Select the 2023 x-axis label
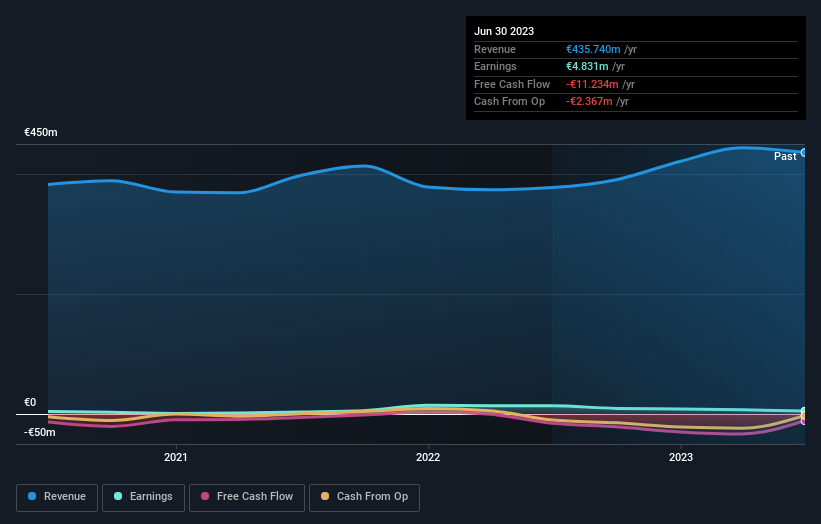Screen dimensions: 821x524 [681, 457]
